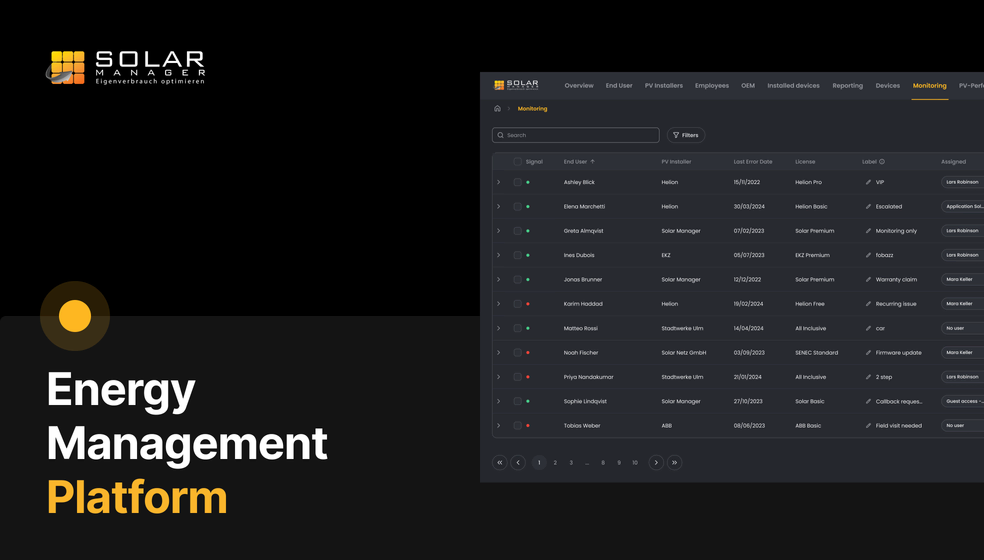The height and width of the screenshot is (560, 984).
Task: Click the Solar Manager logo in navbar
Action: point(516,85)
